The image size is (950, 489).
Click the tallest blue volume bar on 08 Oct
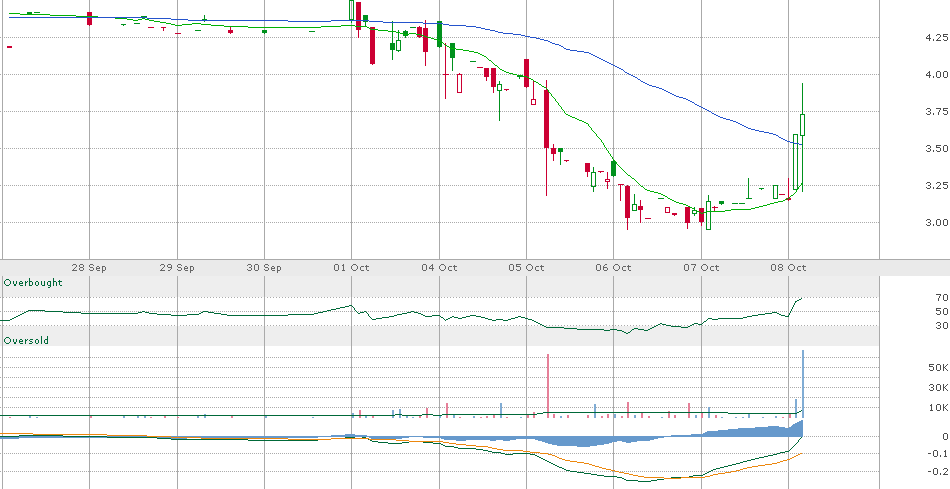pyautogui.click(x=803, y=384)
